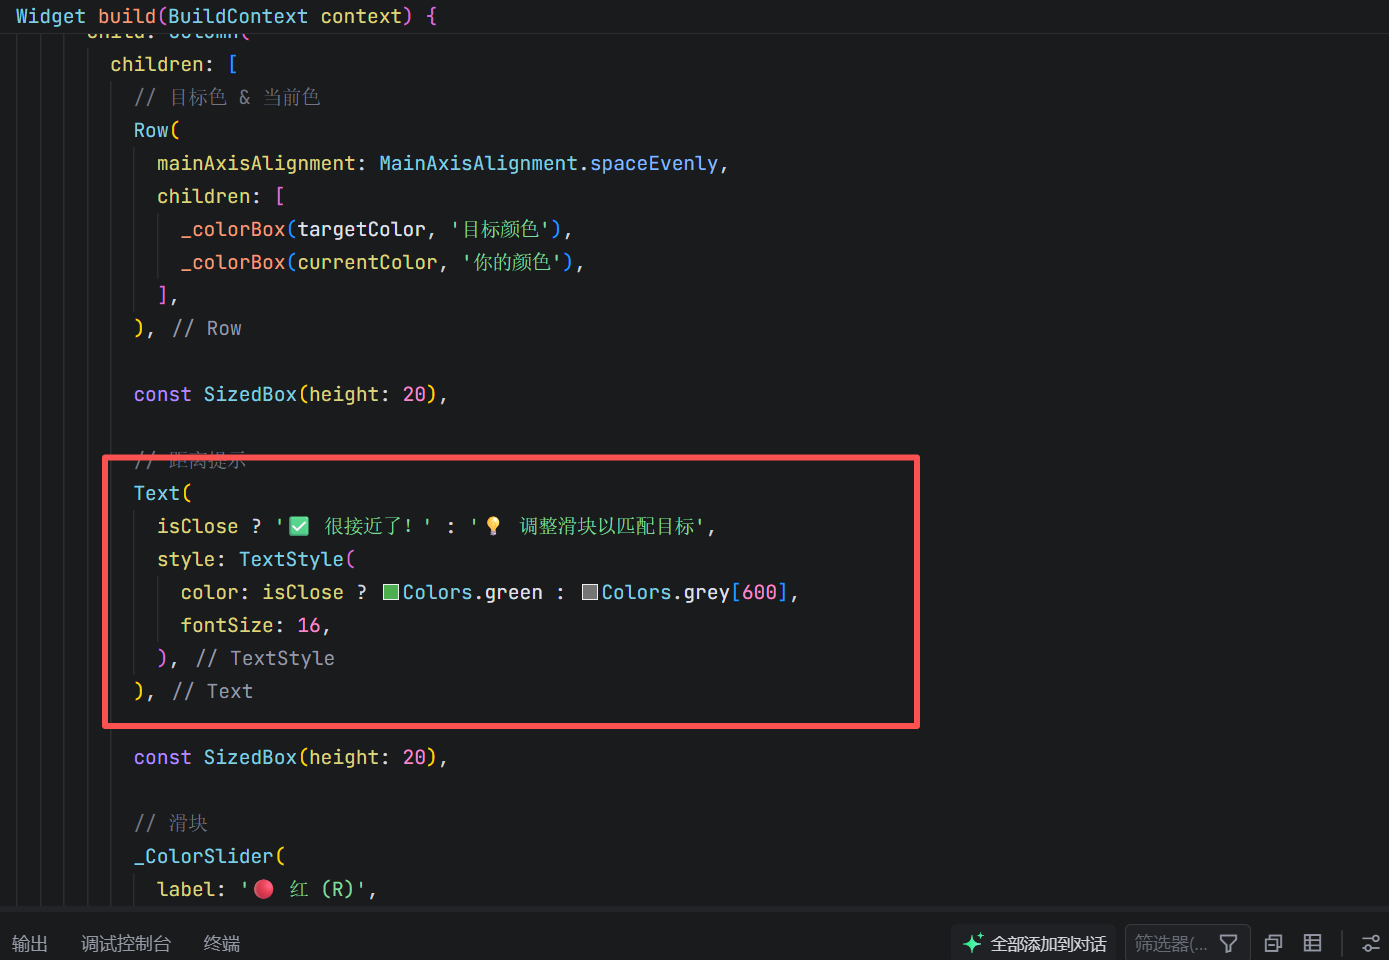This screenshot has width=1389, height=960.
Task: Focus the 筛选器 filter input field
Action: click(1170, 943)
